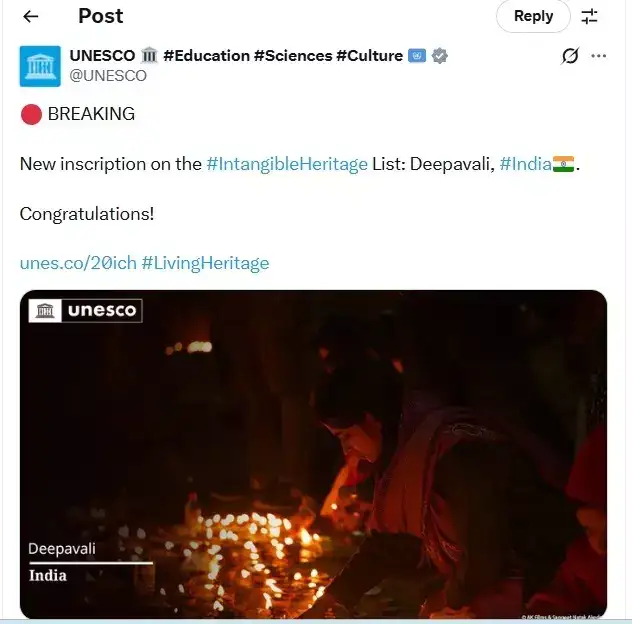
Task: Open the reply sorting filter icon
Action: click(x=590, y=16)
